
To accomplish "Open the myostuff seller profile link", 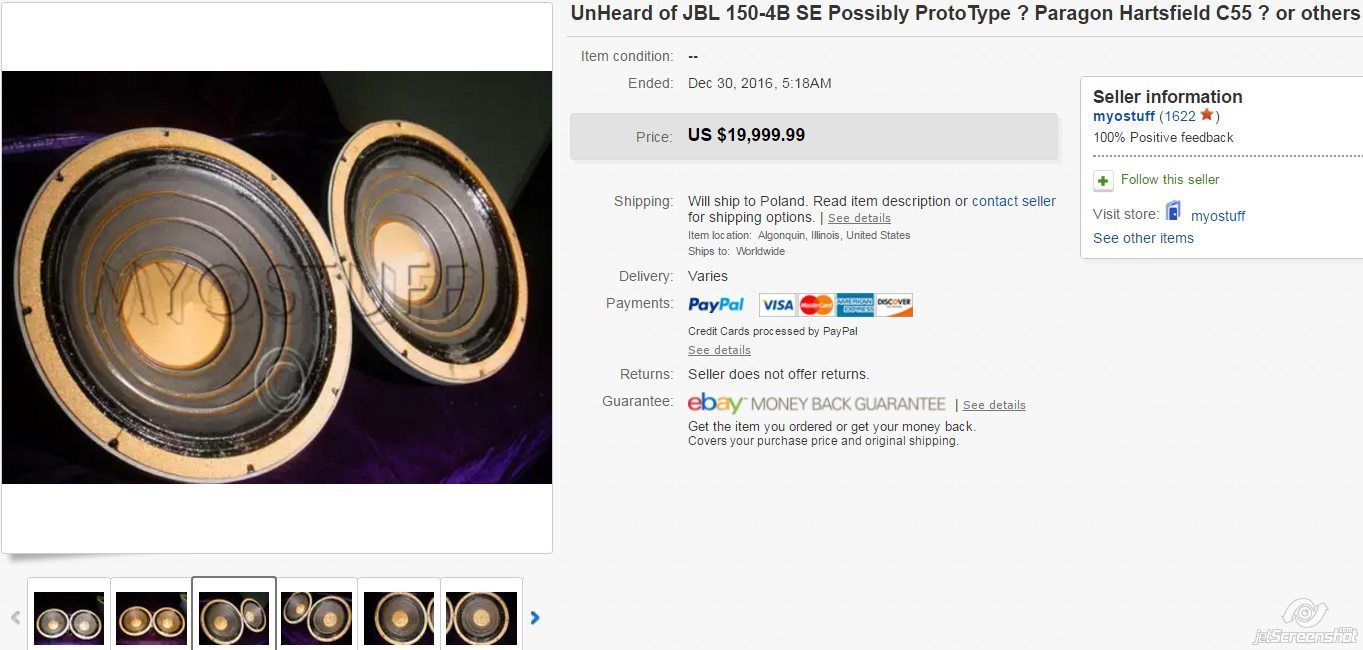I will click(x=1124, y=116).
